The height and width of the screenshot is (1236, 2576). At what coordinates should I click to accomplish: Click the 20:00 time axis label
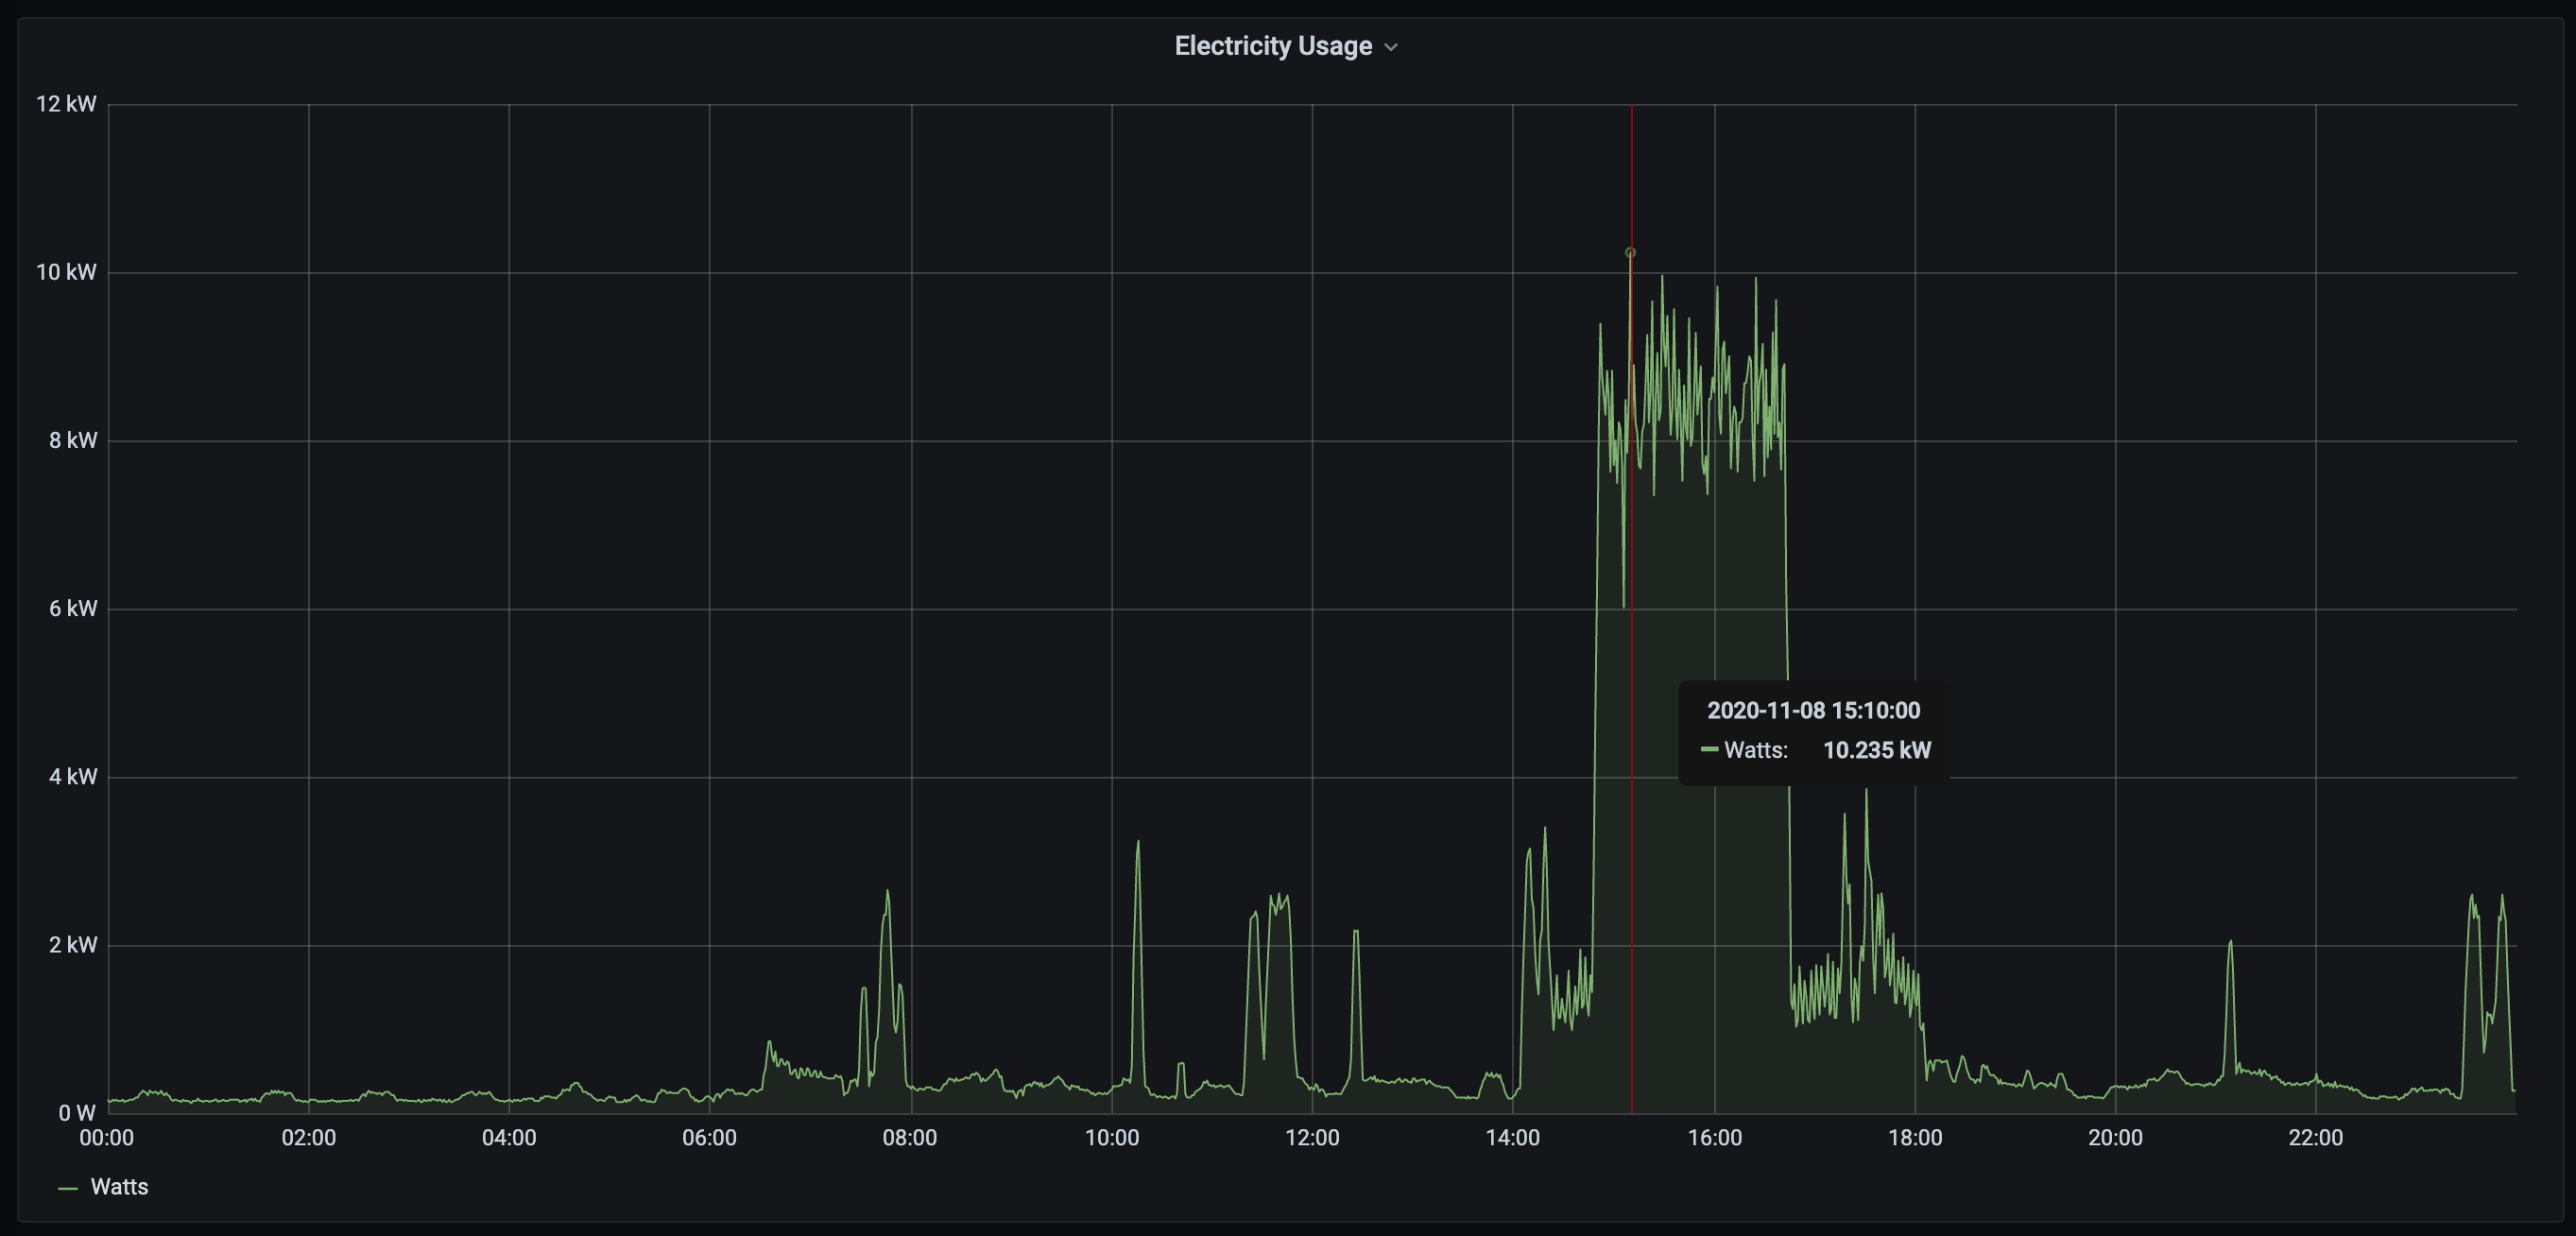tap(2115, 1138)
